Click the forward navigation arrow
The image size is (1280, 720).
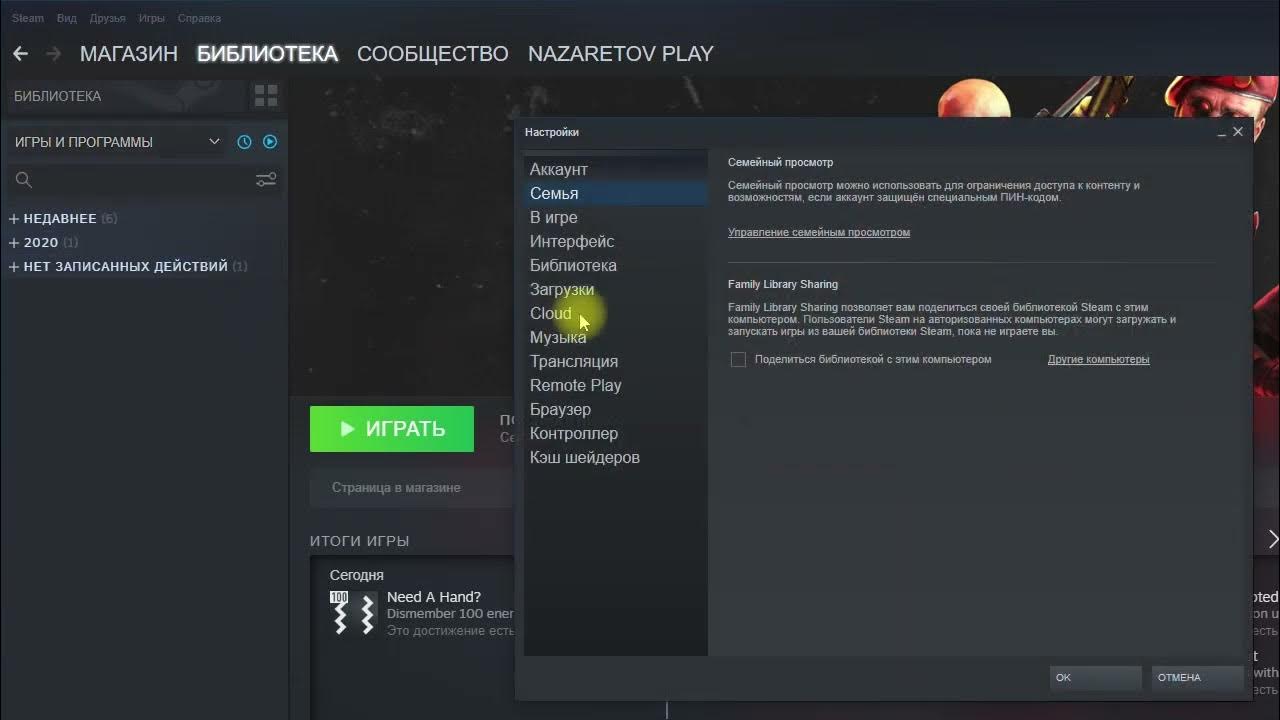click(x=53, y=54)
